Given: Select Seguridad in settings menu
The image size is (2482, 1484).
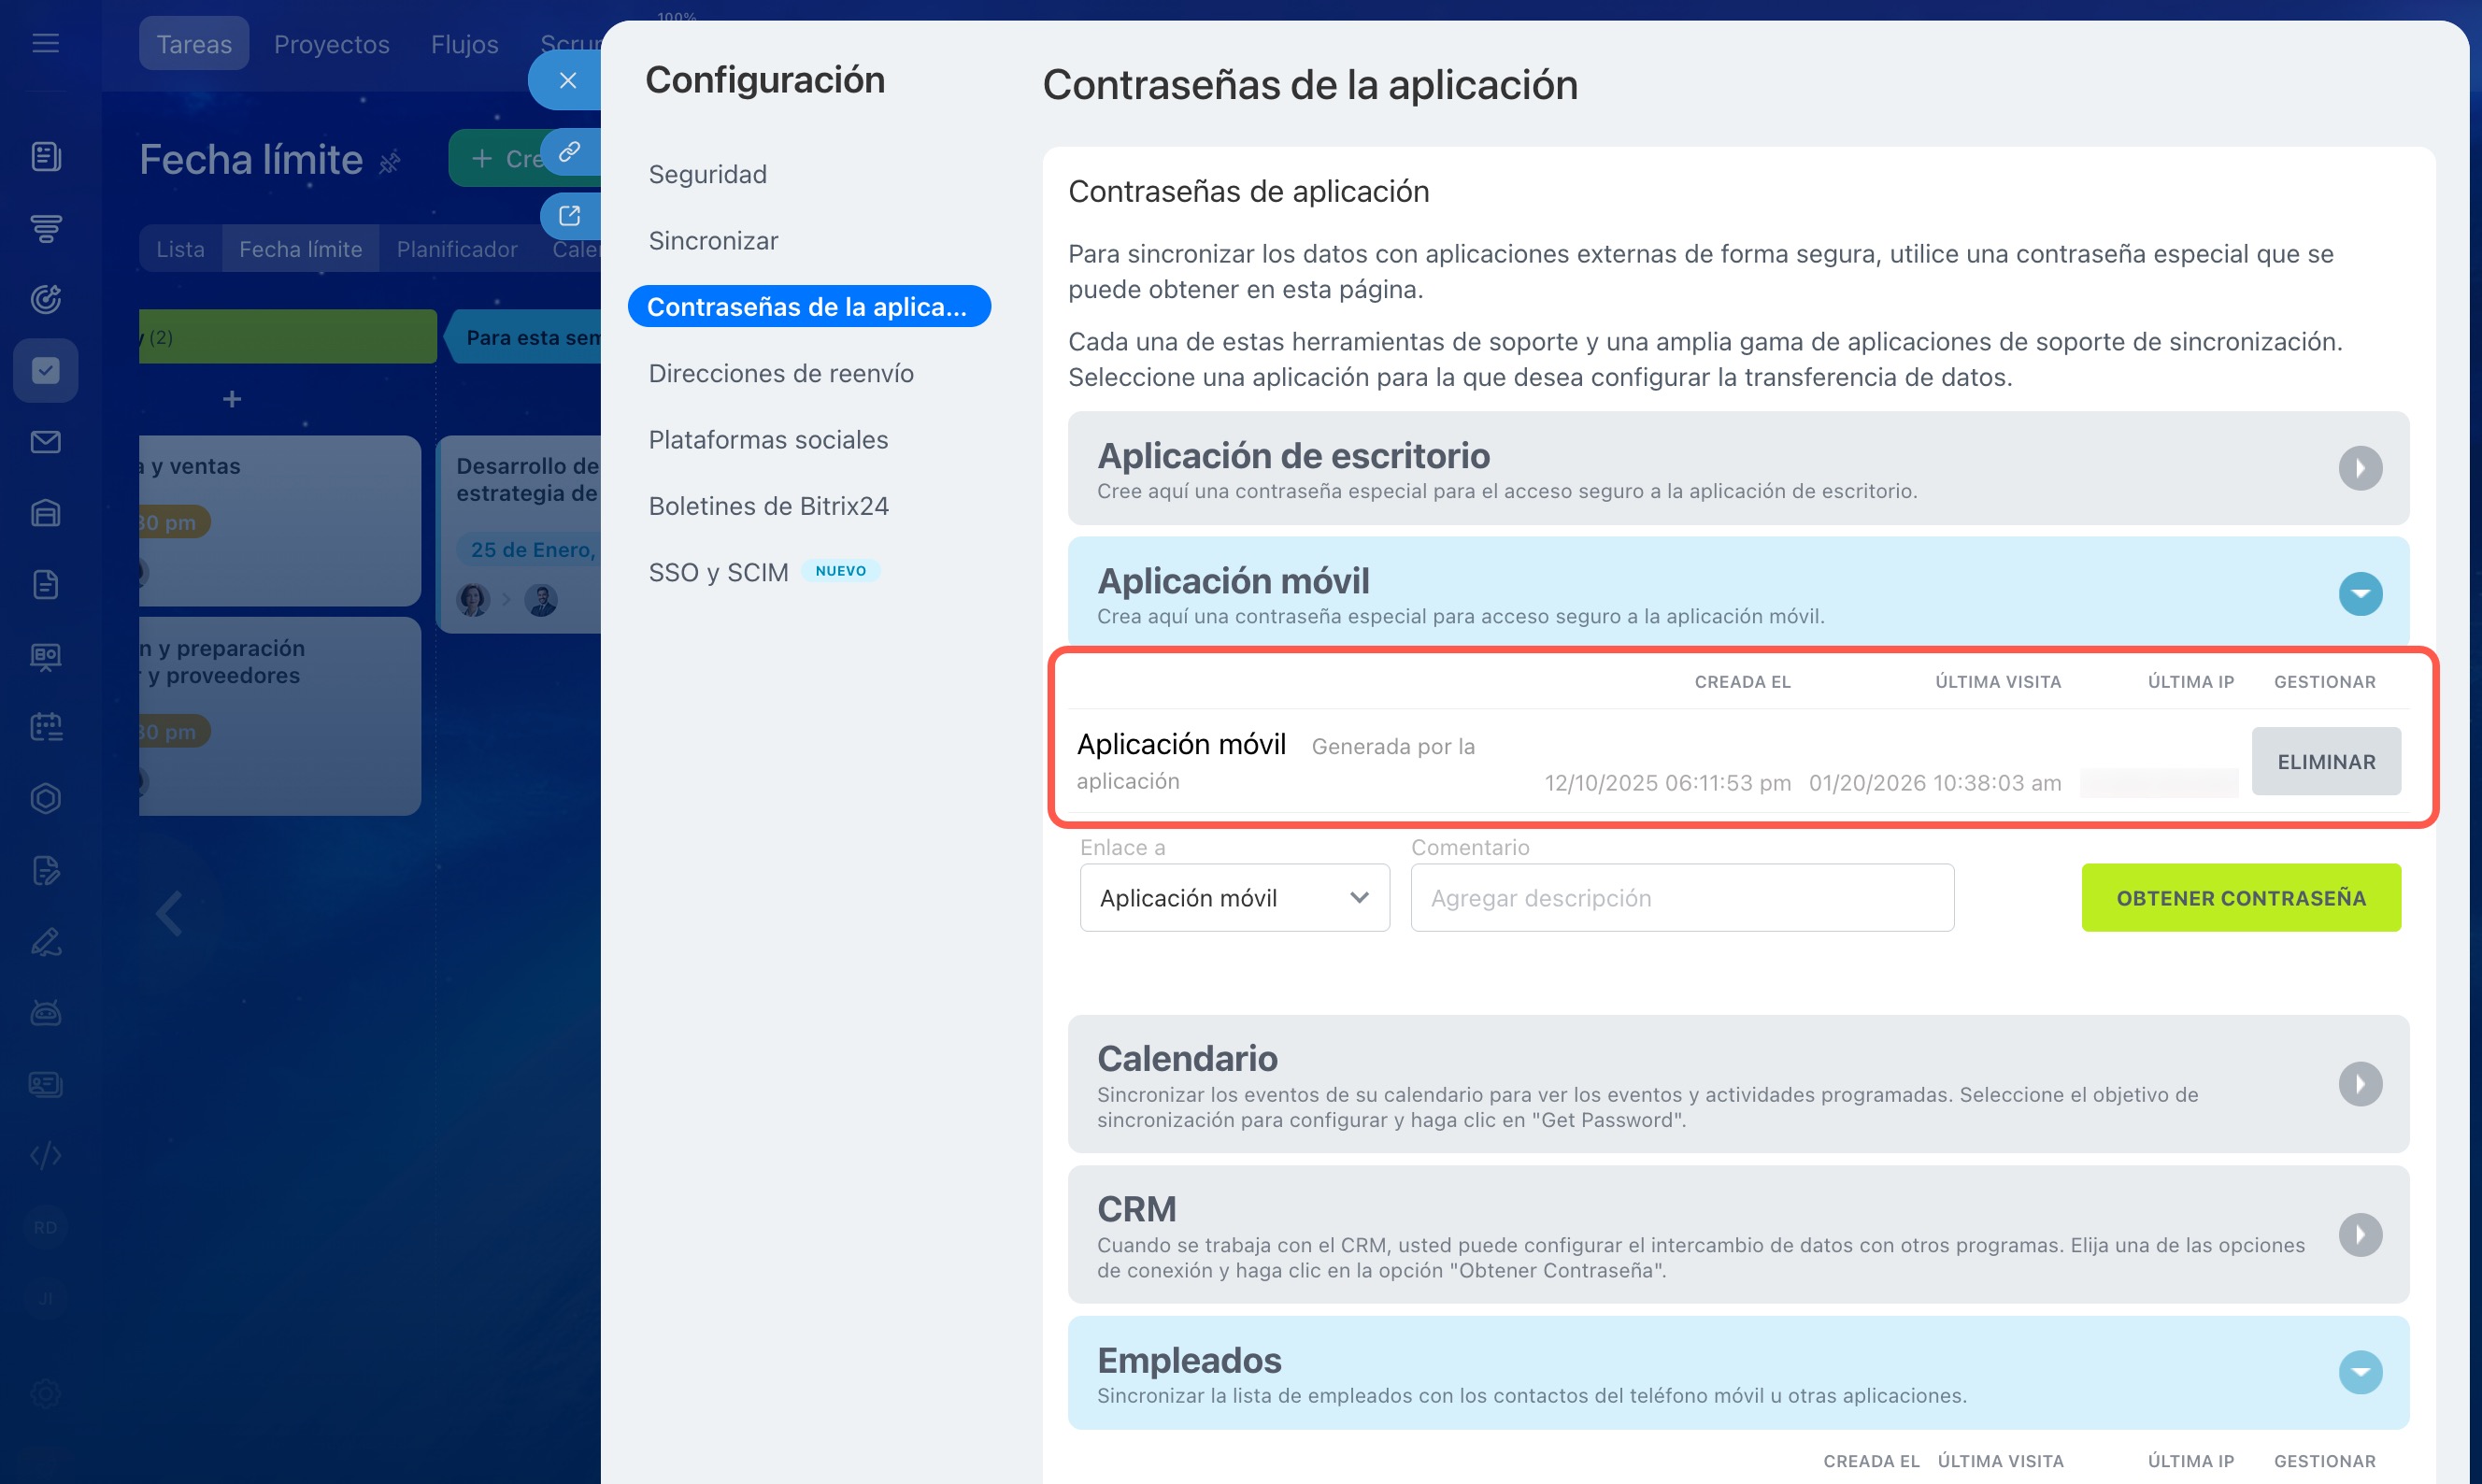Looking at the screenshot, I should (707, 174).
